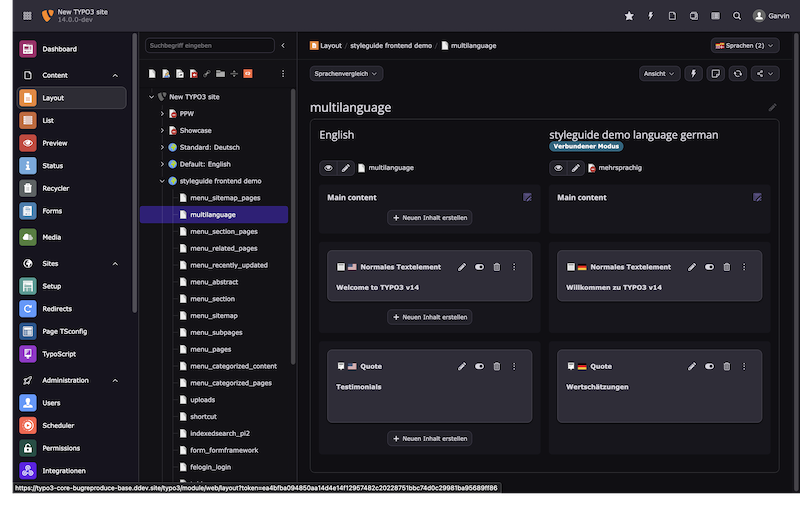
Task: Click the reload icon in the page toolbar
Action: [738, 73]
